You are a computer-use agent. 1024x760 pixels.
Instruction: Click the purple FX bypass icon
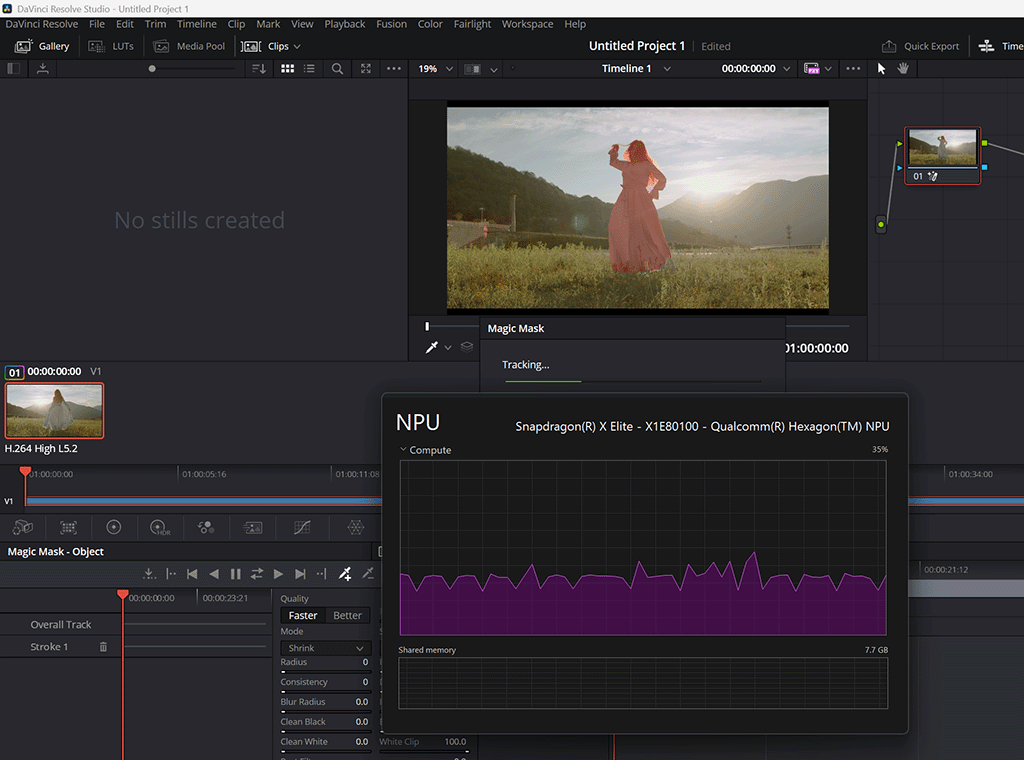[812, 69]
